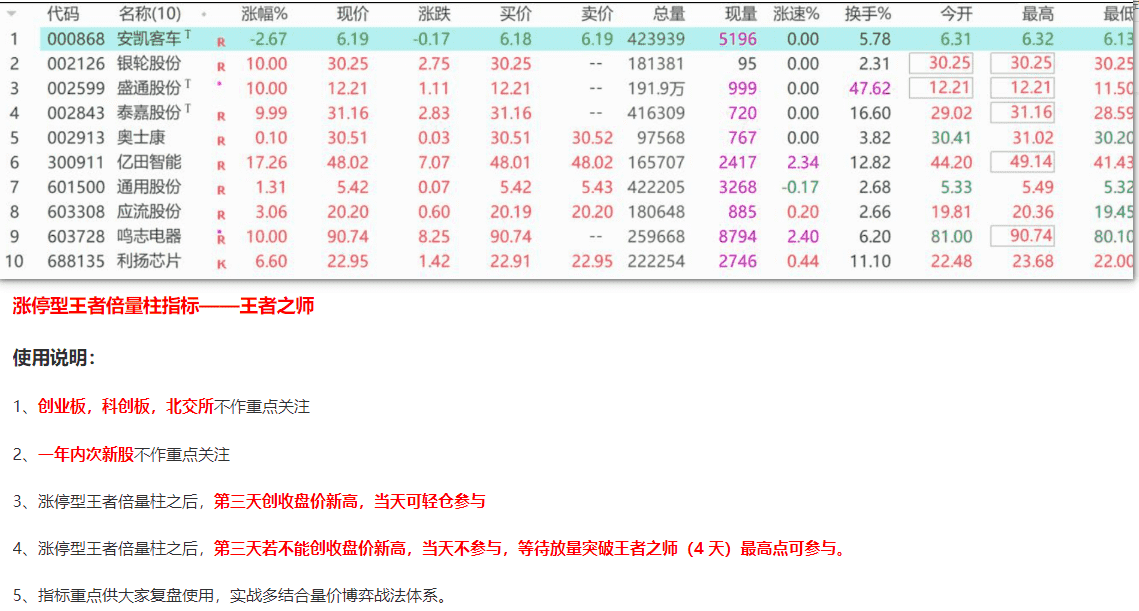Click the K marker in 利扬芯片 row
This screenshot has width=1139, height=611.
(x=221, y=264)
